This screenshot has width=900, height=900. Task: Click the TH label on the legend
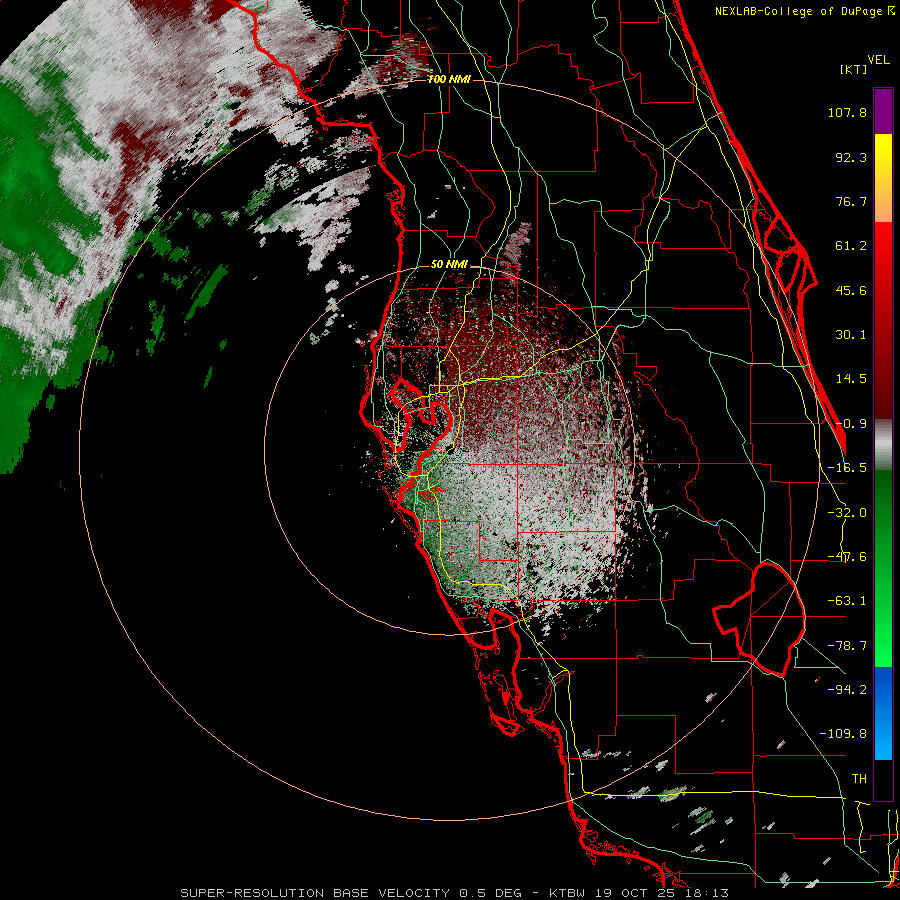tap(859, 779)
